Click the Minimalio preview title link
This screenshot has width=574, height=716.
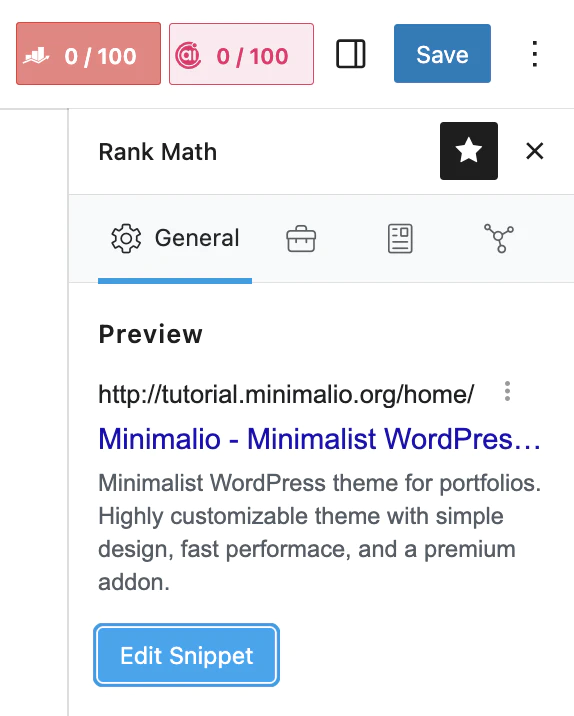[320, 439]
